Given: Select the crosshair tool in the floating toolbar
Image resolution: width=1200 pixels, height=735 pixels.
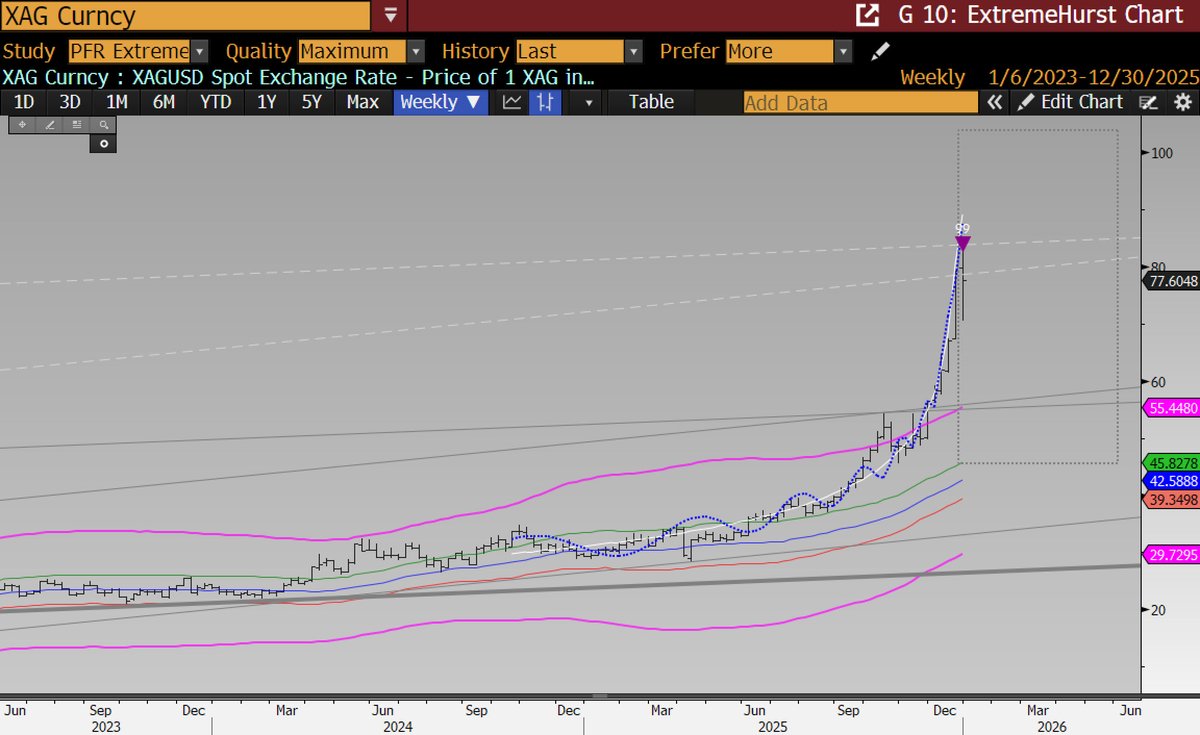Looking at the screenshot, I should (x=21, y=124).
